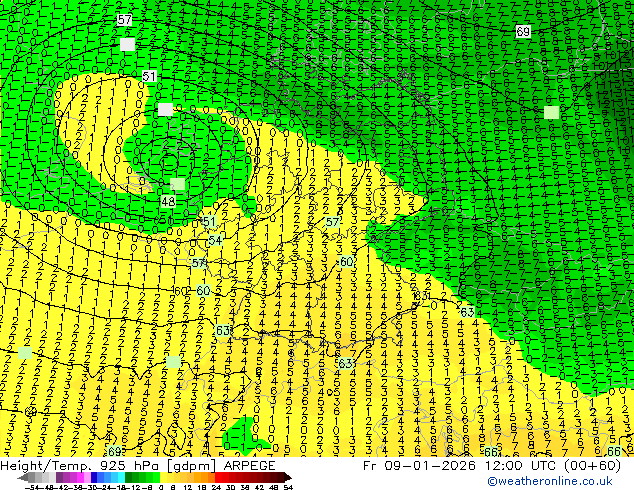This screenshot has width=634, height=490.
Task: Click the '12' legend scale label
Action: pos(187,487)
